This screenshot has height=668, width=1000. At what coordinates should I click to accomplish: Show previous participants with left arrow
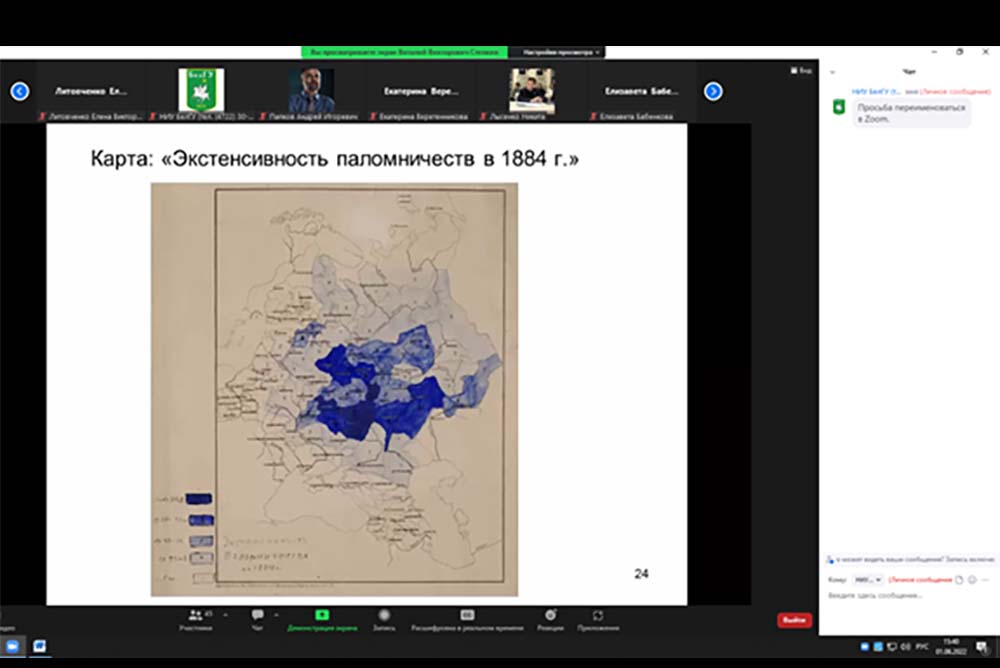point(19,91)
